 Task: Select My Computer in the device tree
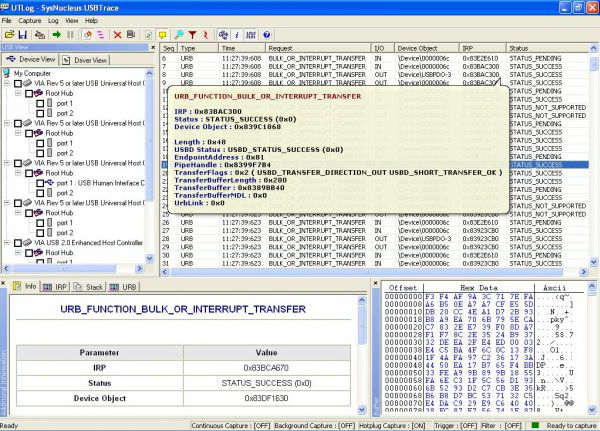point(33,73)
